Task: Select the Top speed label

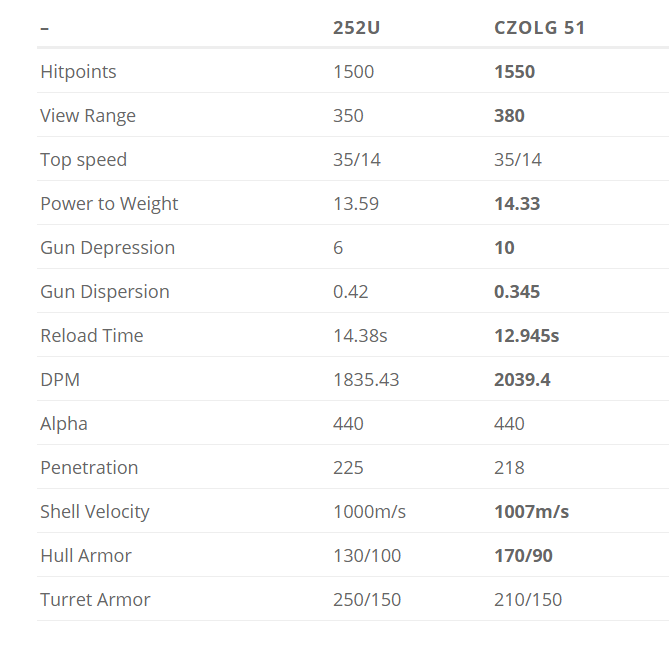Action: point(84,160)
